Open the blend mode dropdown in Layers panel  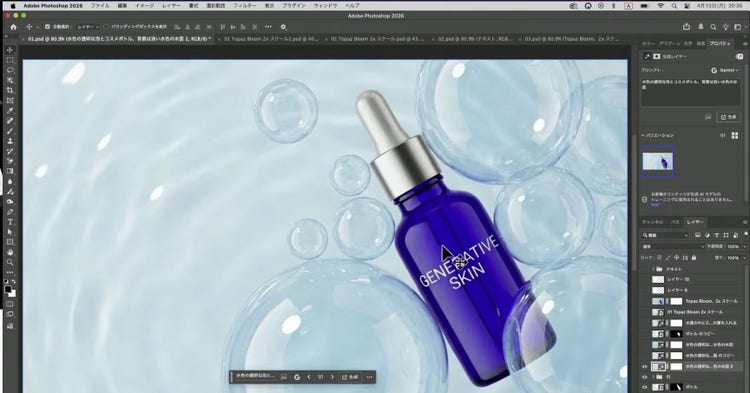click(673, 246)
